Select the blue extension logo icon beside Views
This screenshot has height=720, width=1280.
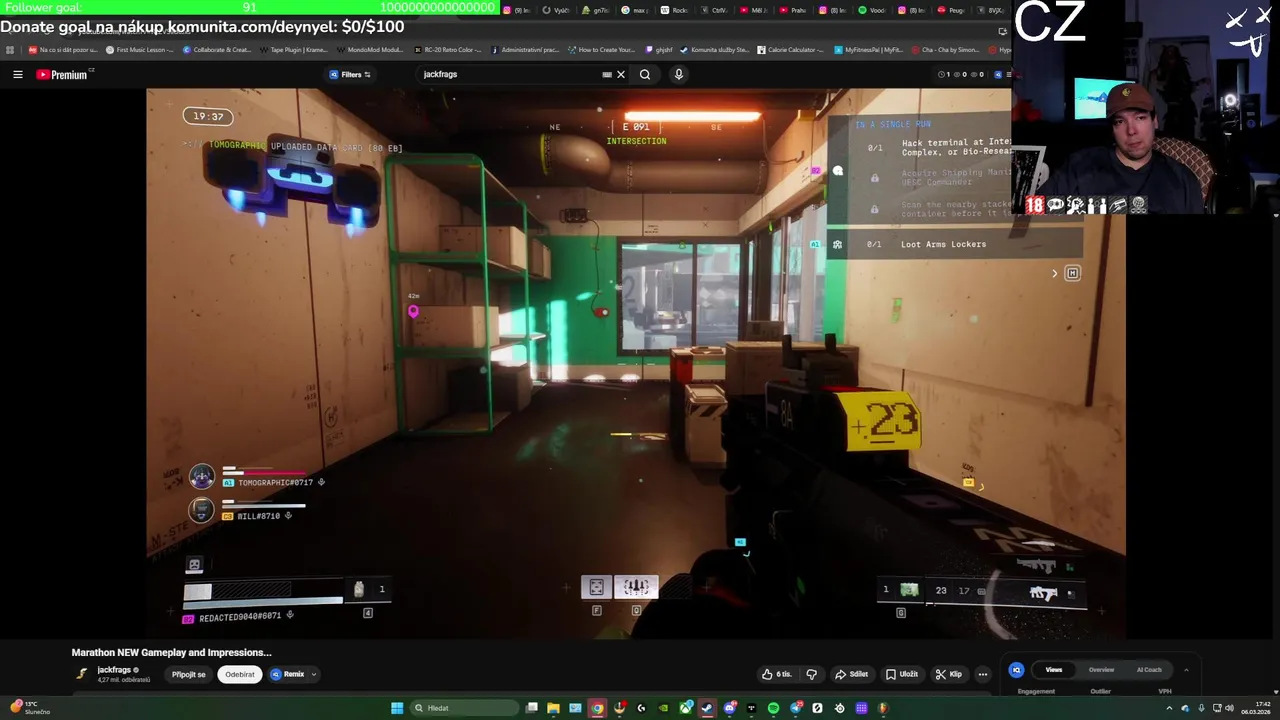(1016, 670)
